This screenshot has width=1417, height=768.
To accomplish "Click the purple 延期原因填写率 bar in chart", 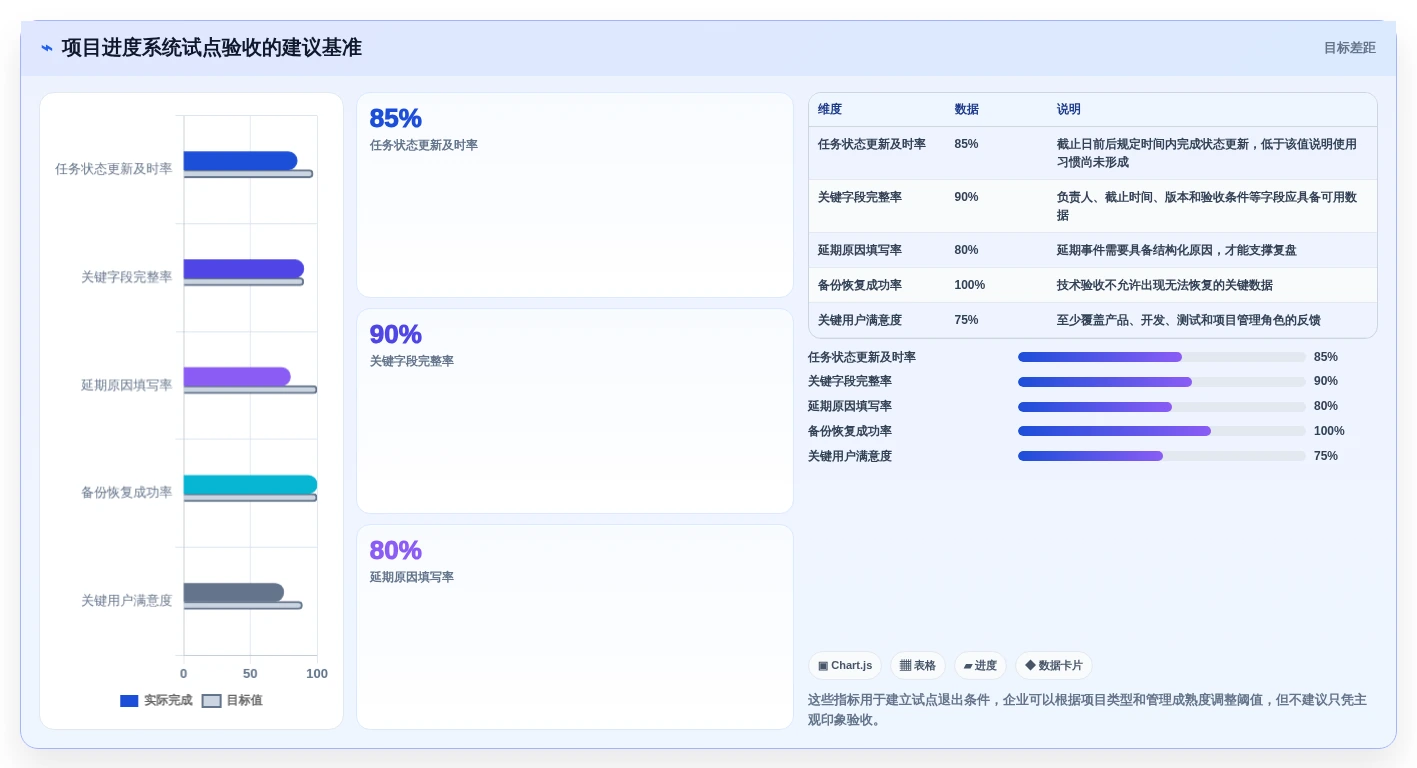I will pos(237,377).
